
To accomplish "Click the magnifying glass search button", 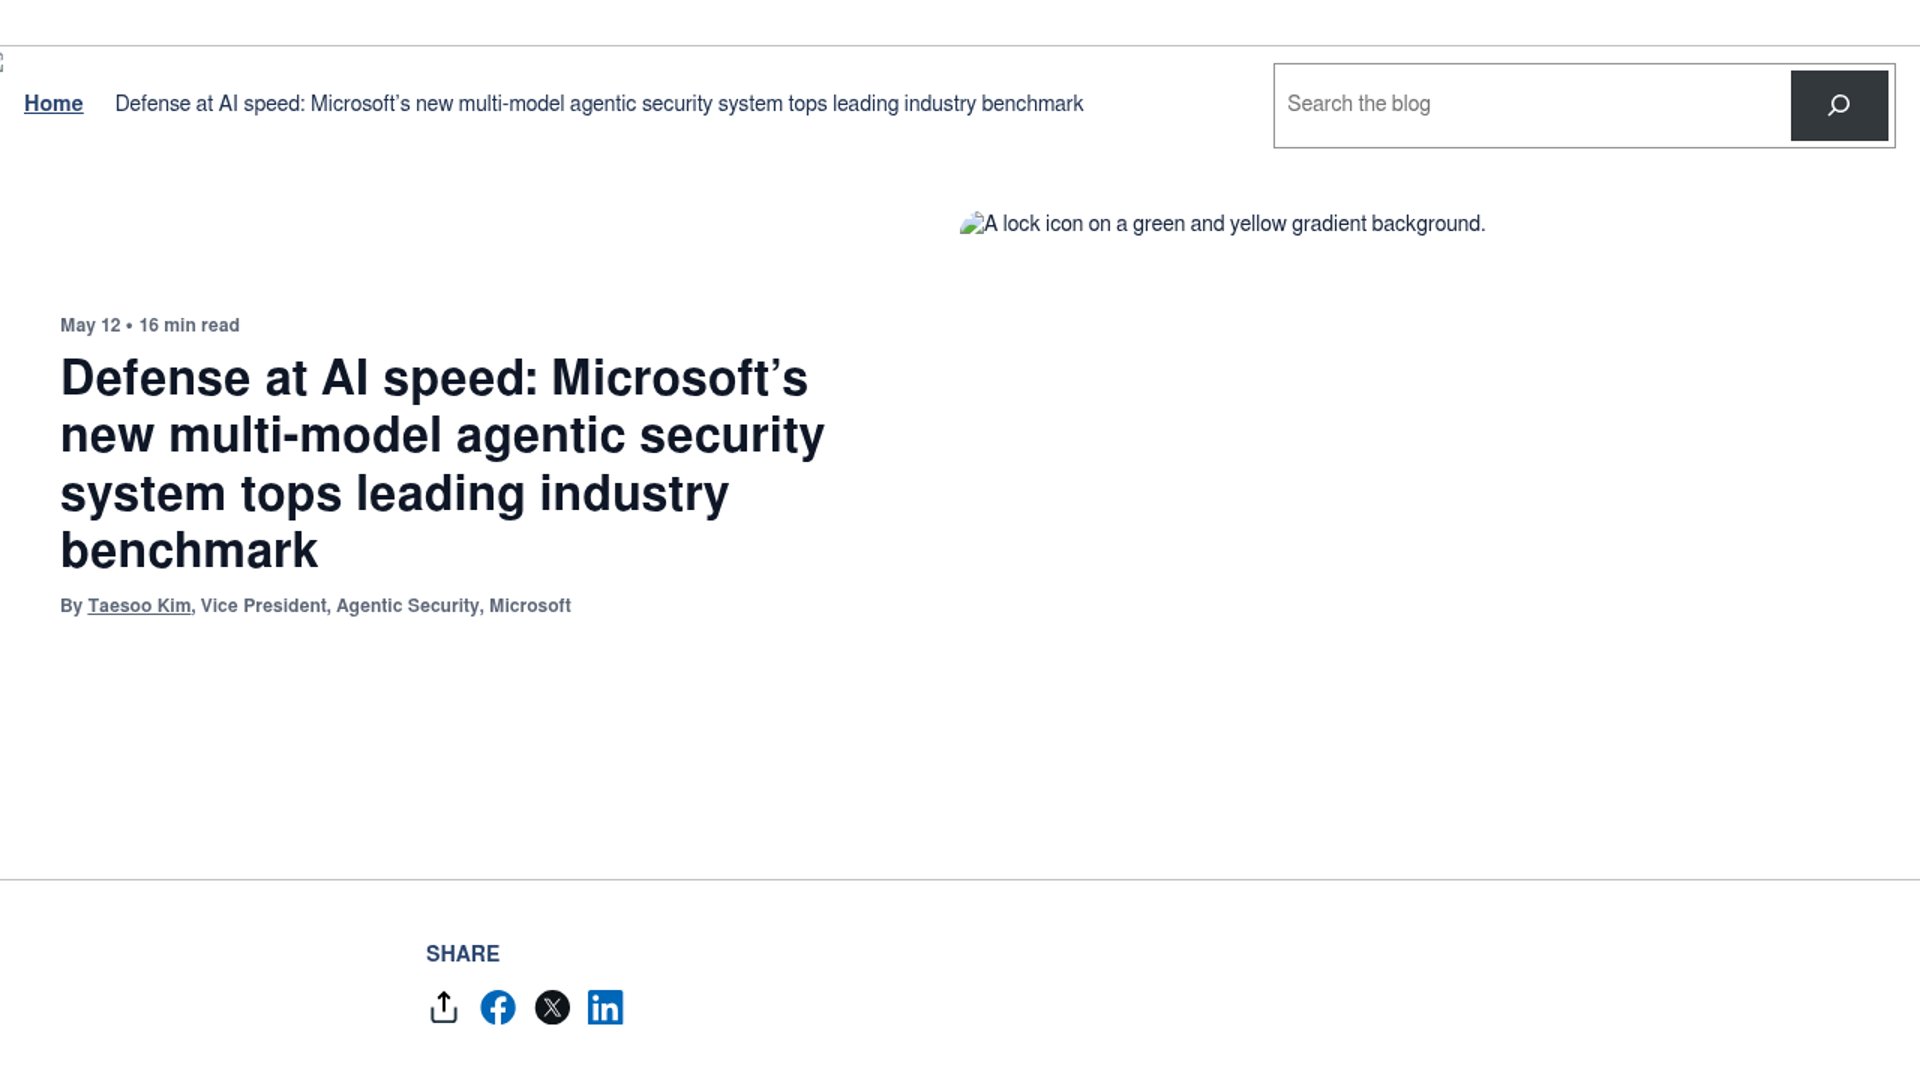I will coord(1839,105).
